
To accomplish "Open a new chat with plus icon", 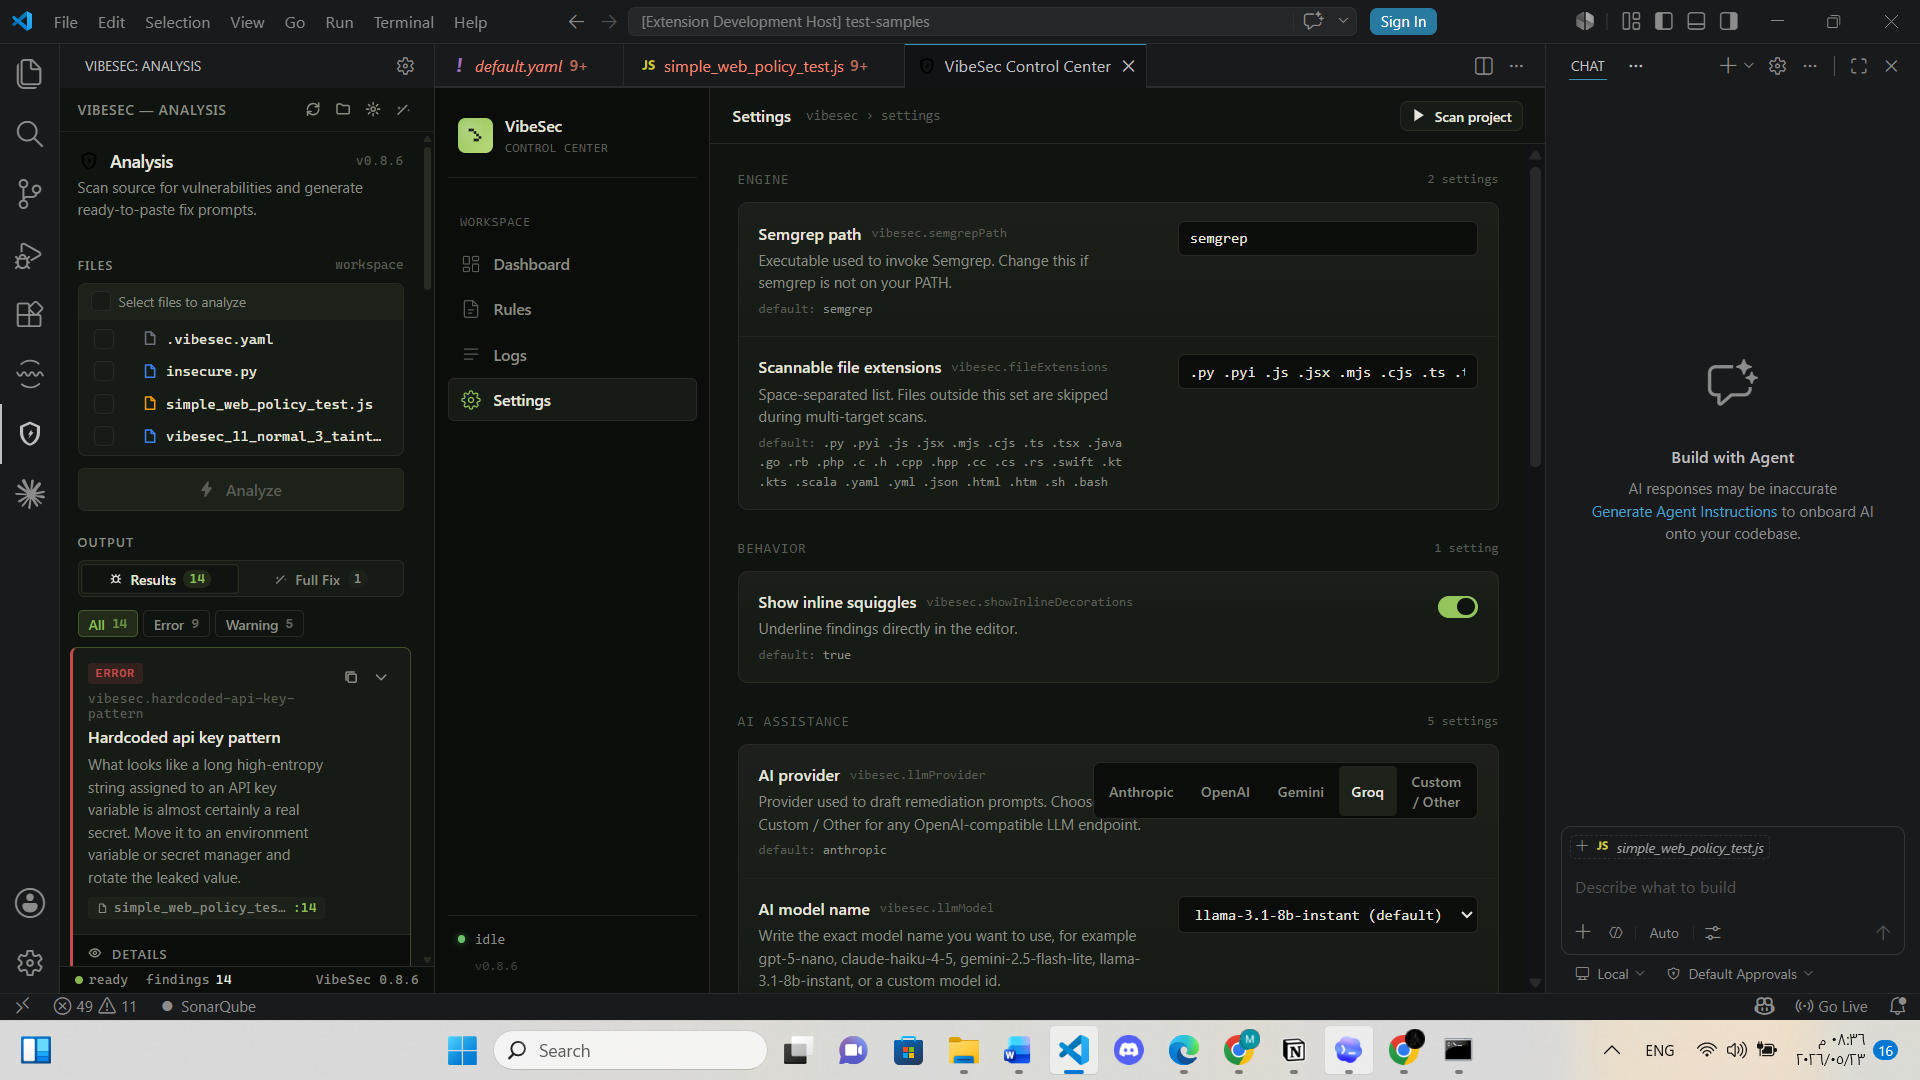I will (x=1727, y=66).
